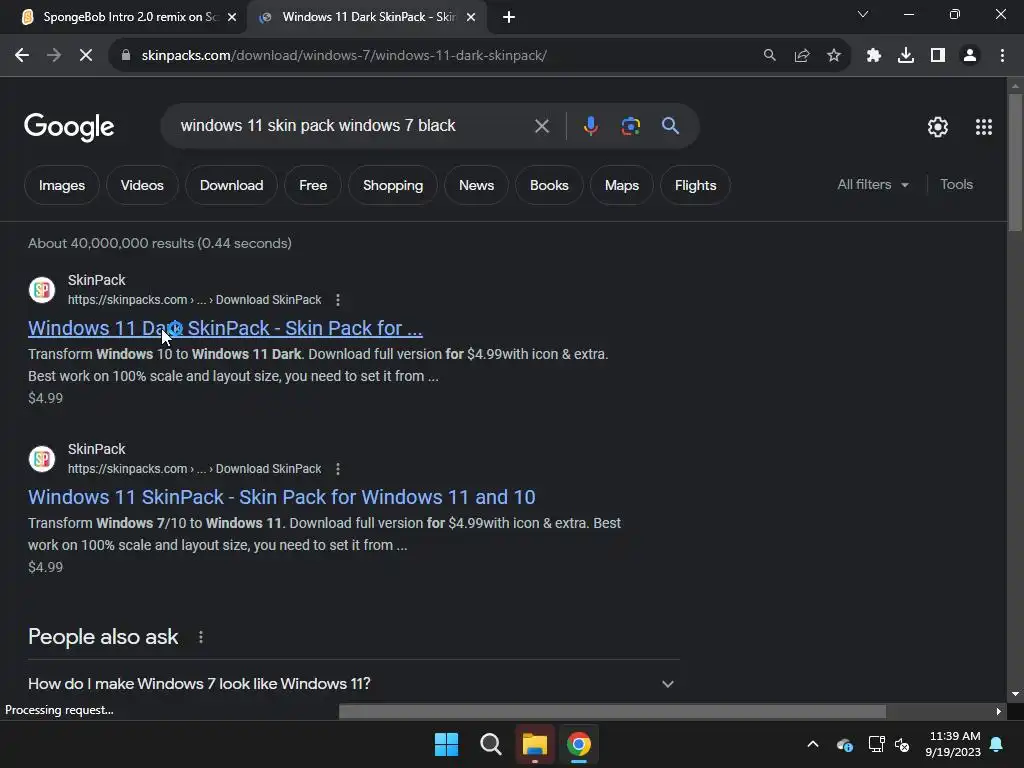Open the tab search dropdown
Image resolution: width=1024 pixels, height=768 pixels.
(x=863, y=14)
